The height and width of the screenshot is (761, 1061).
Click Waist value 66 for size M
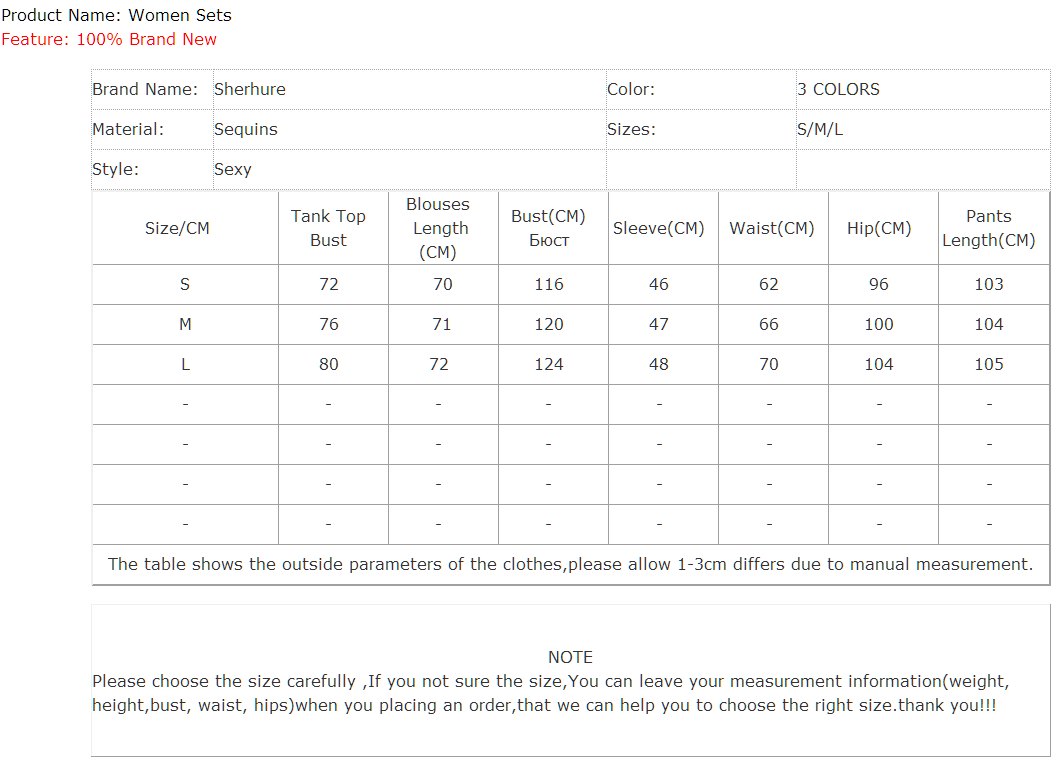click(x=769, y=325)
